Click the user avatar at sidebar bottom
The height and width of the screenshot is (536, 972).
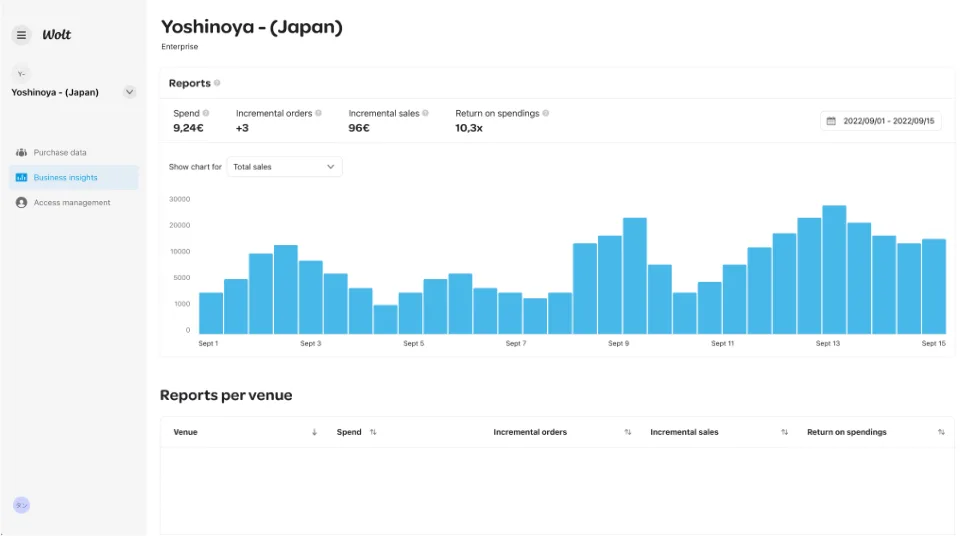[x=21, y=505]
